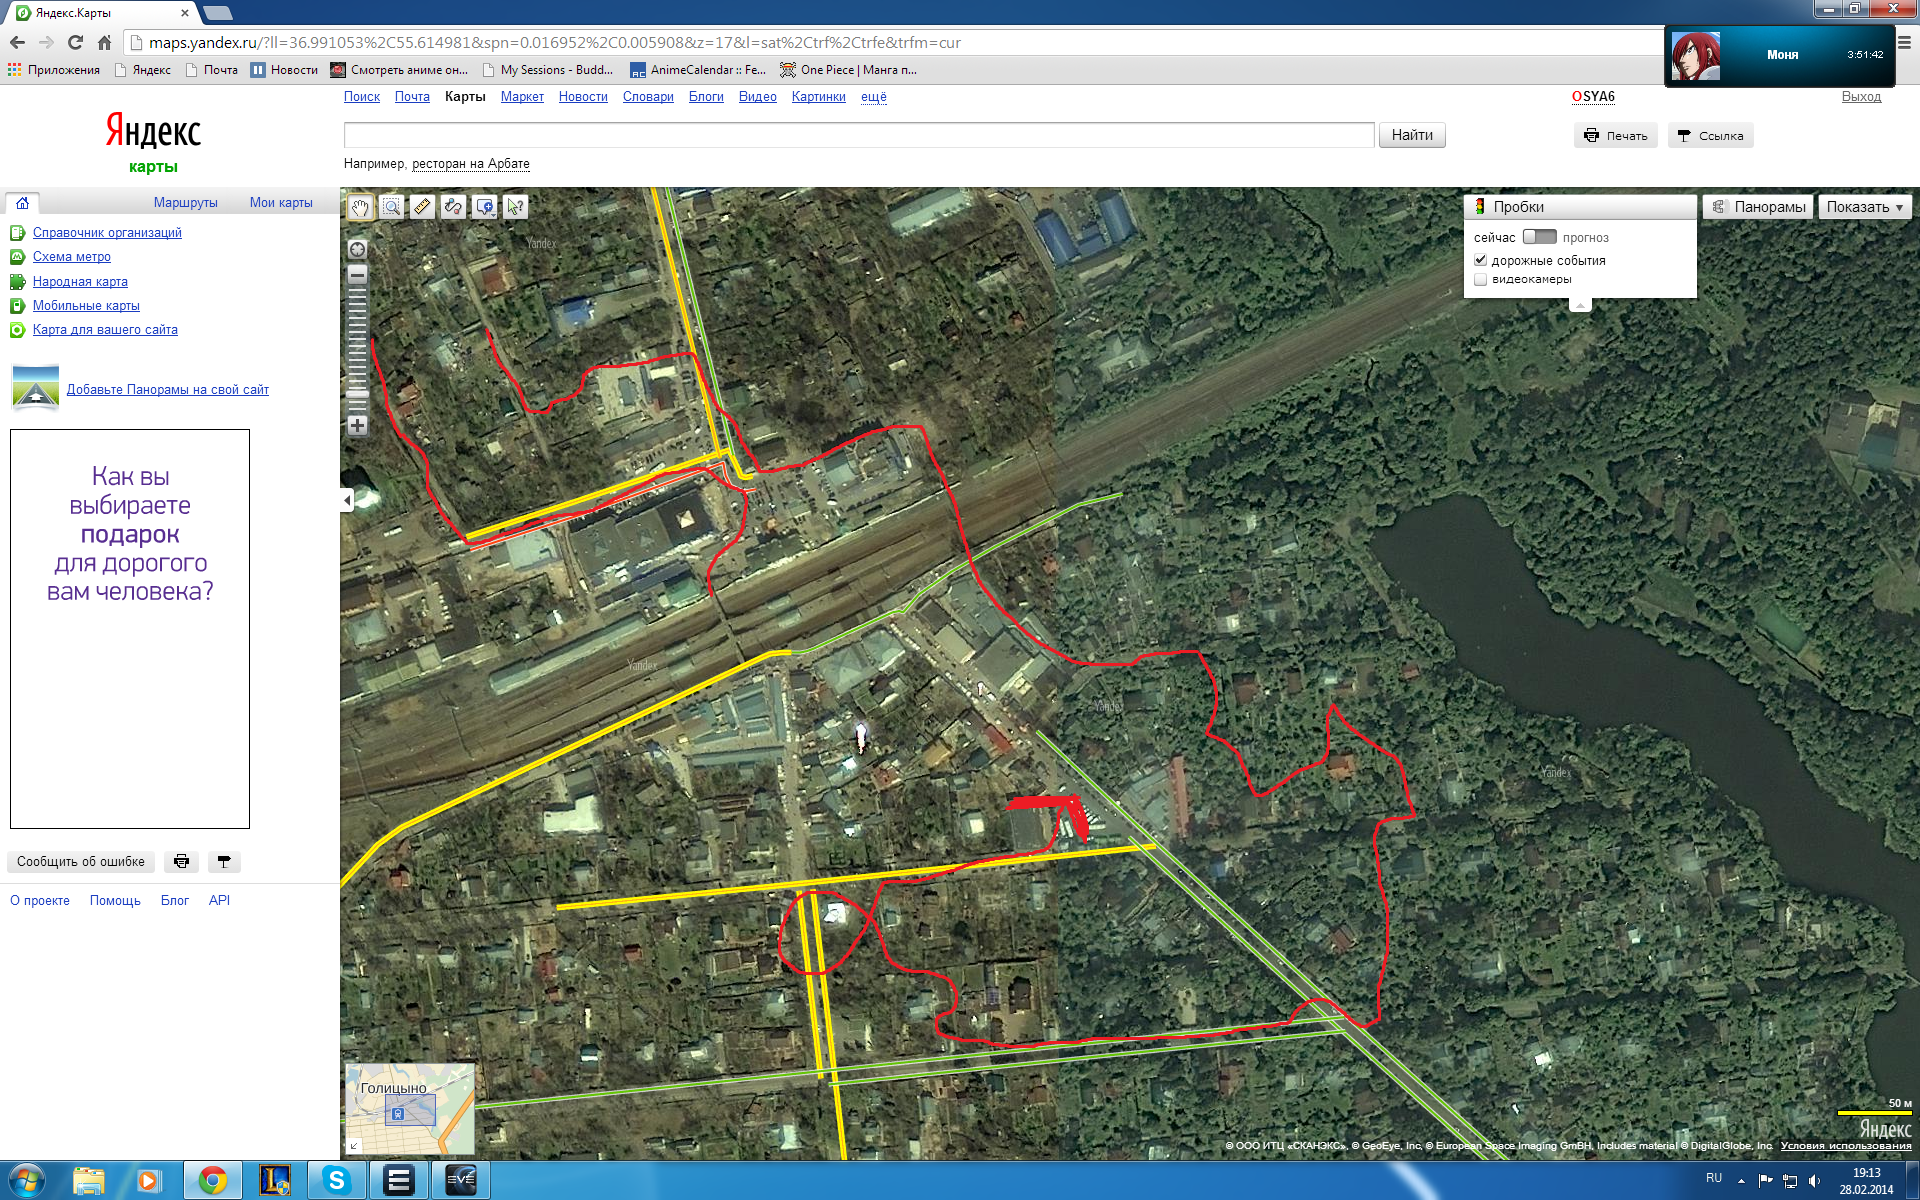Open Мобильные карты link

pos(86,305)
